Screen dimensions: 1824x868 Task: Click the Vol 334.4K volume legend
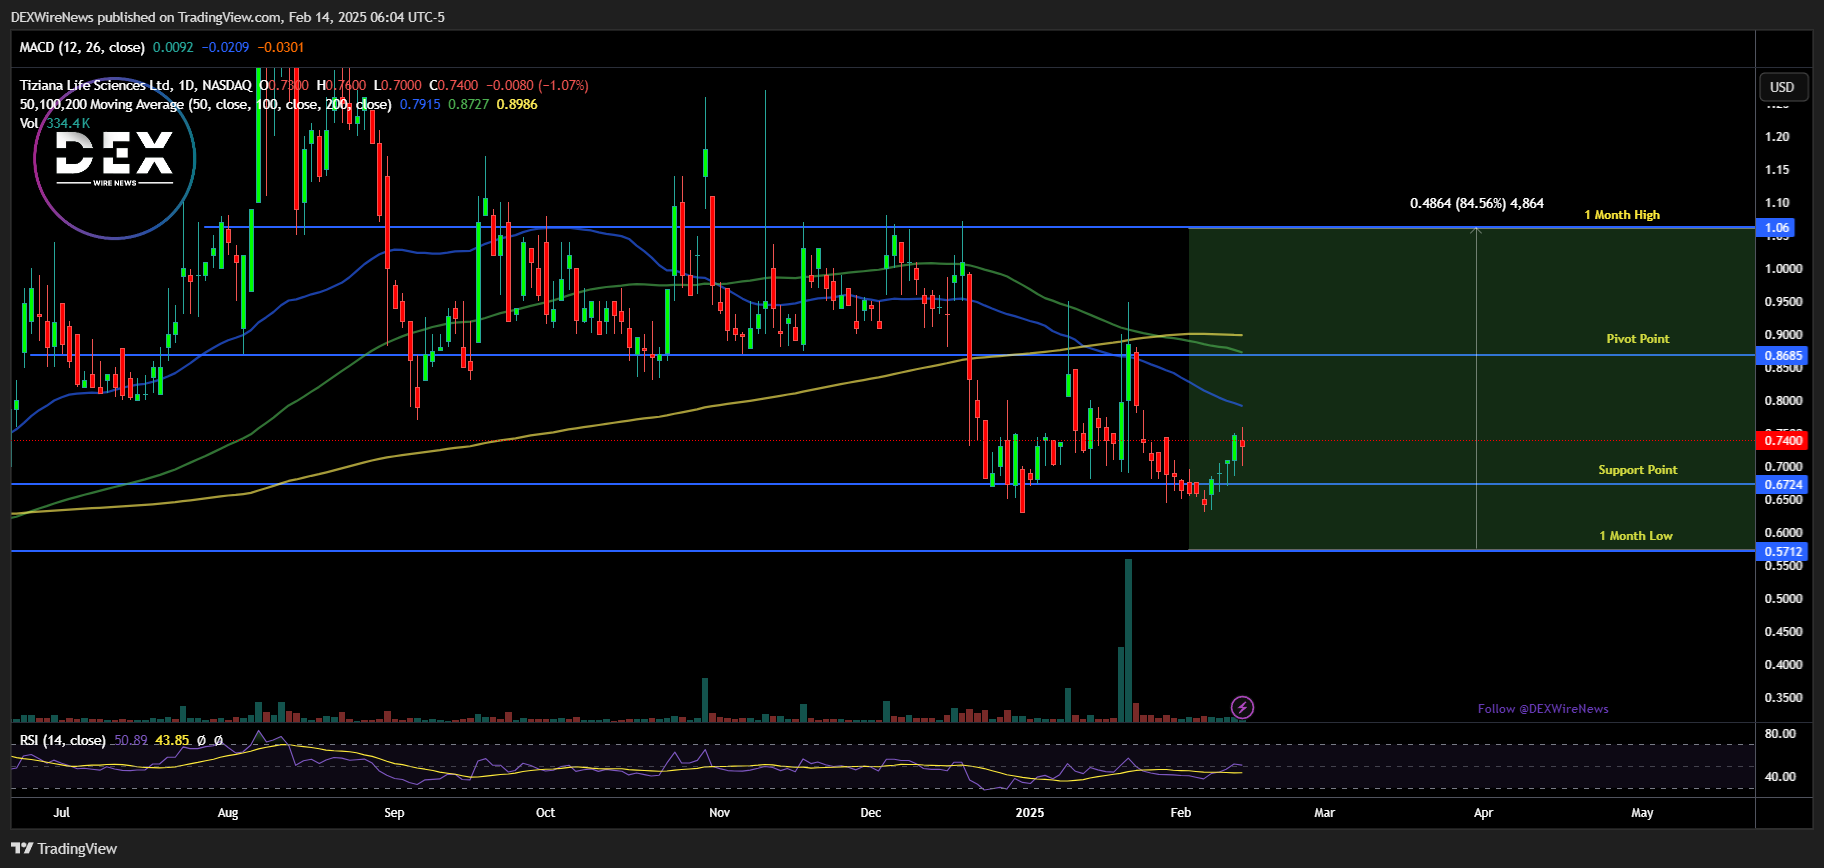coord(54,123)
